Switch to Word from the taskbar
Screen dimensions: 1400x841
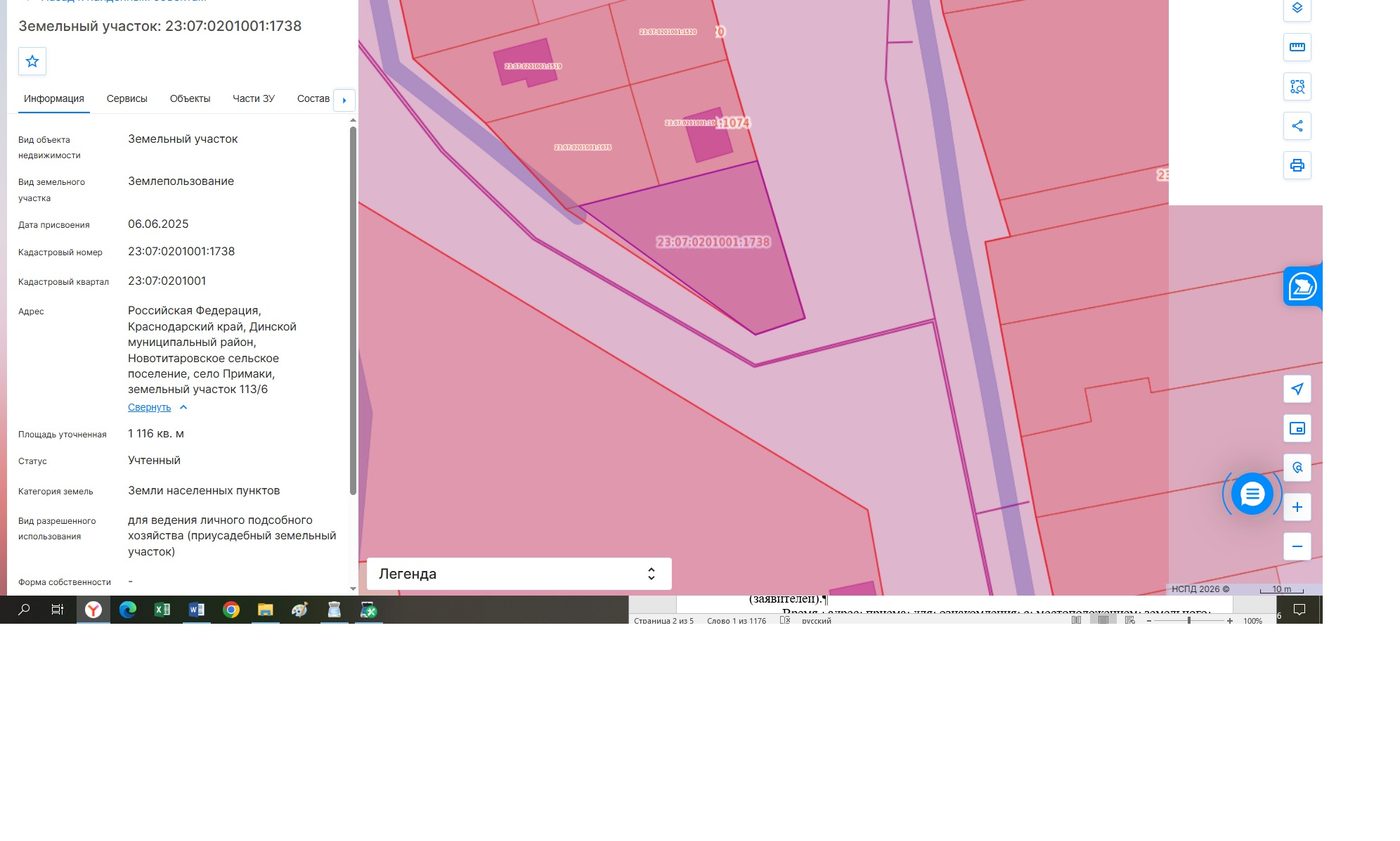[x=196, y=610]
